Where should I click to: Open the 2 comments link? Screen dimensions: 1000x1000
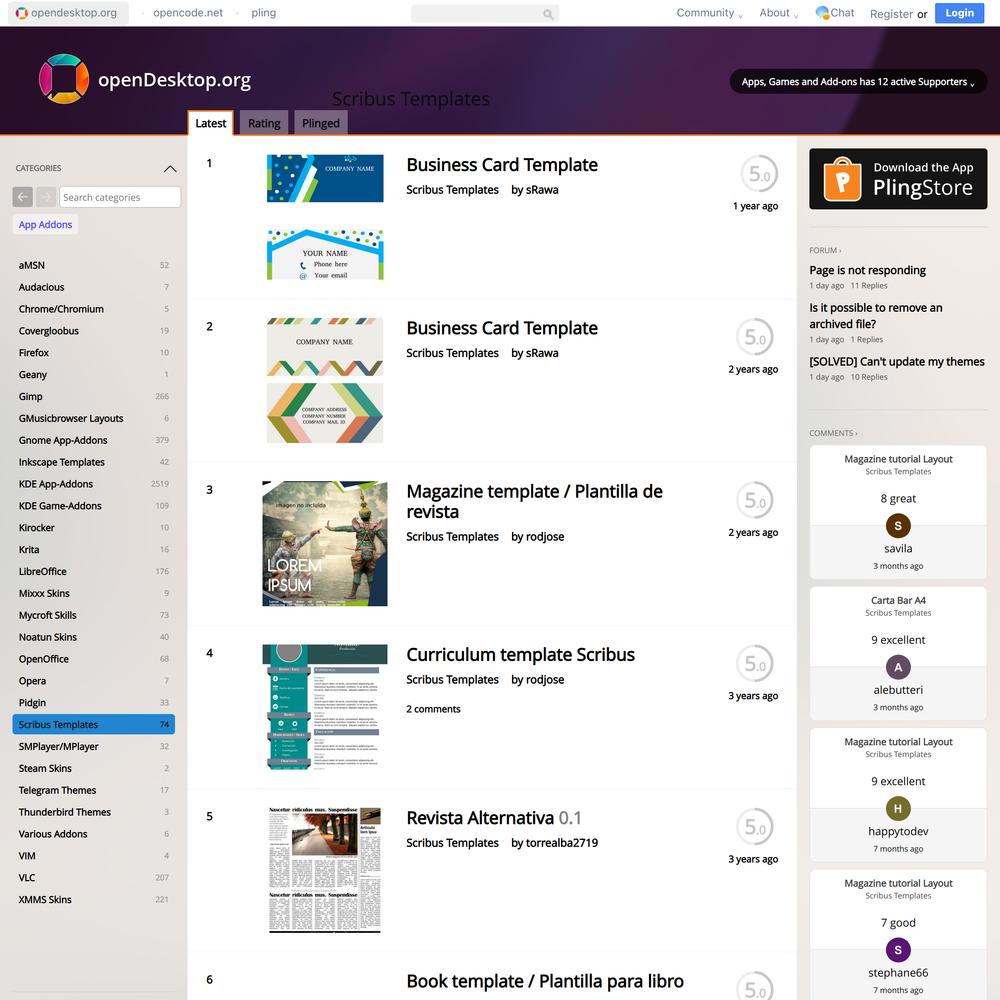click(433, 709)
